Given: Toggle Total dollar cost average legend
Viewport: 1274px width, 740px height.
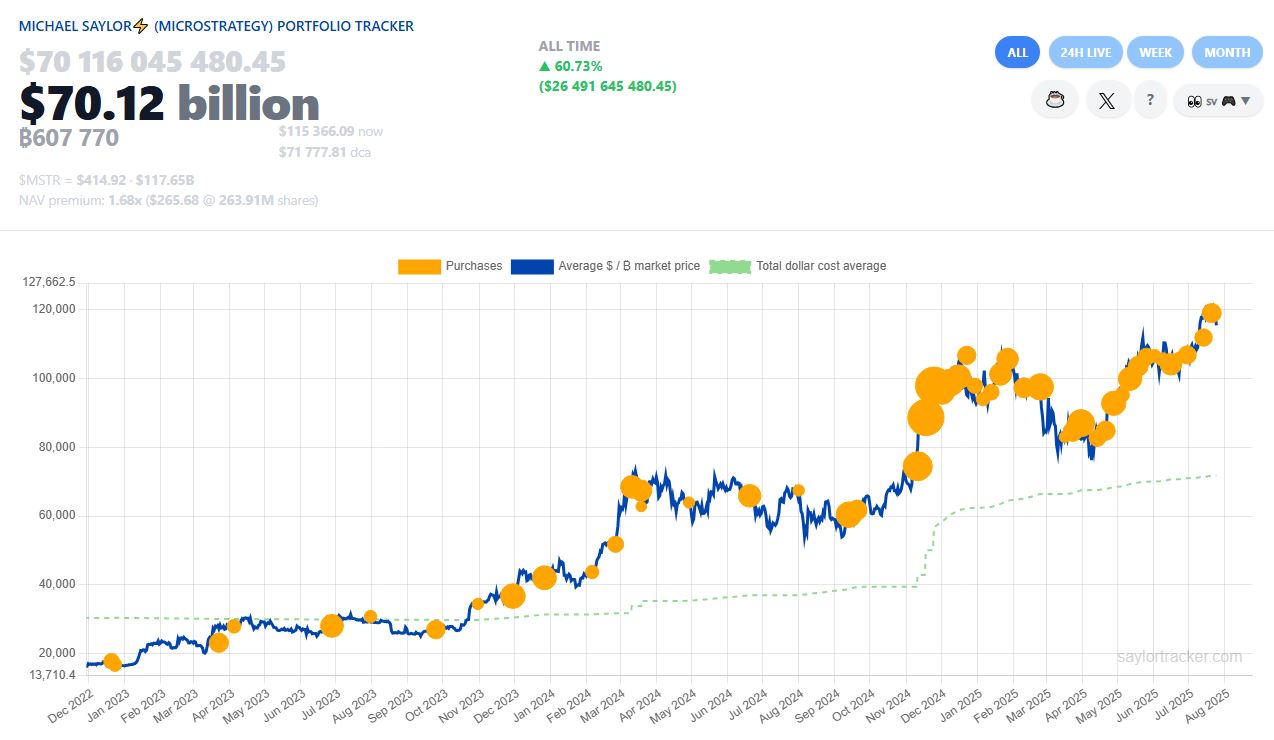Looking at the screenshot, I should (x=797, y=266).
